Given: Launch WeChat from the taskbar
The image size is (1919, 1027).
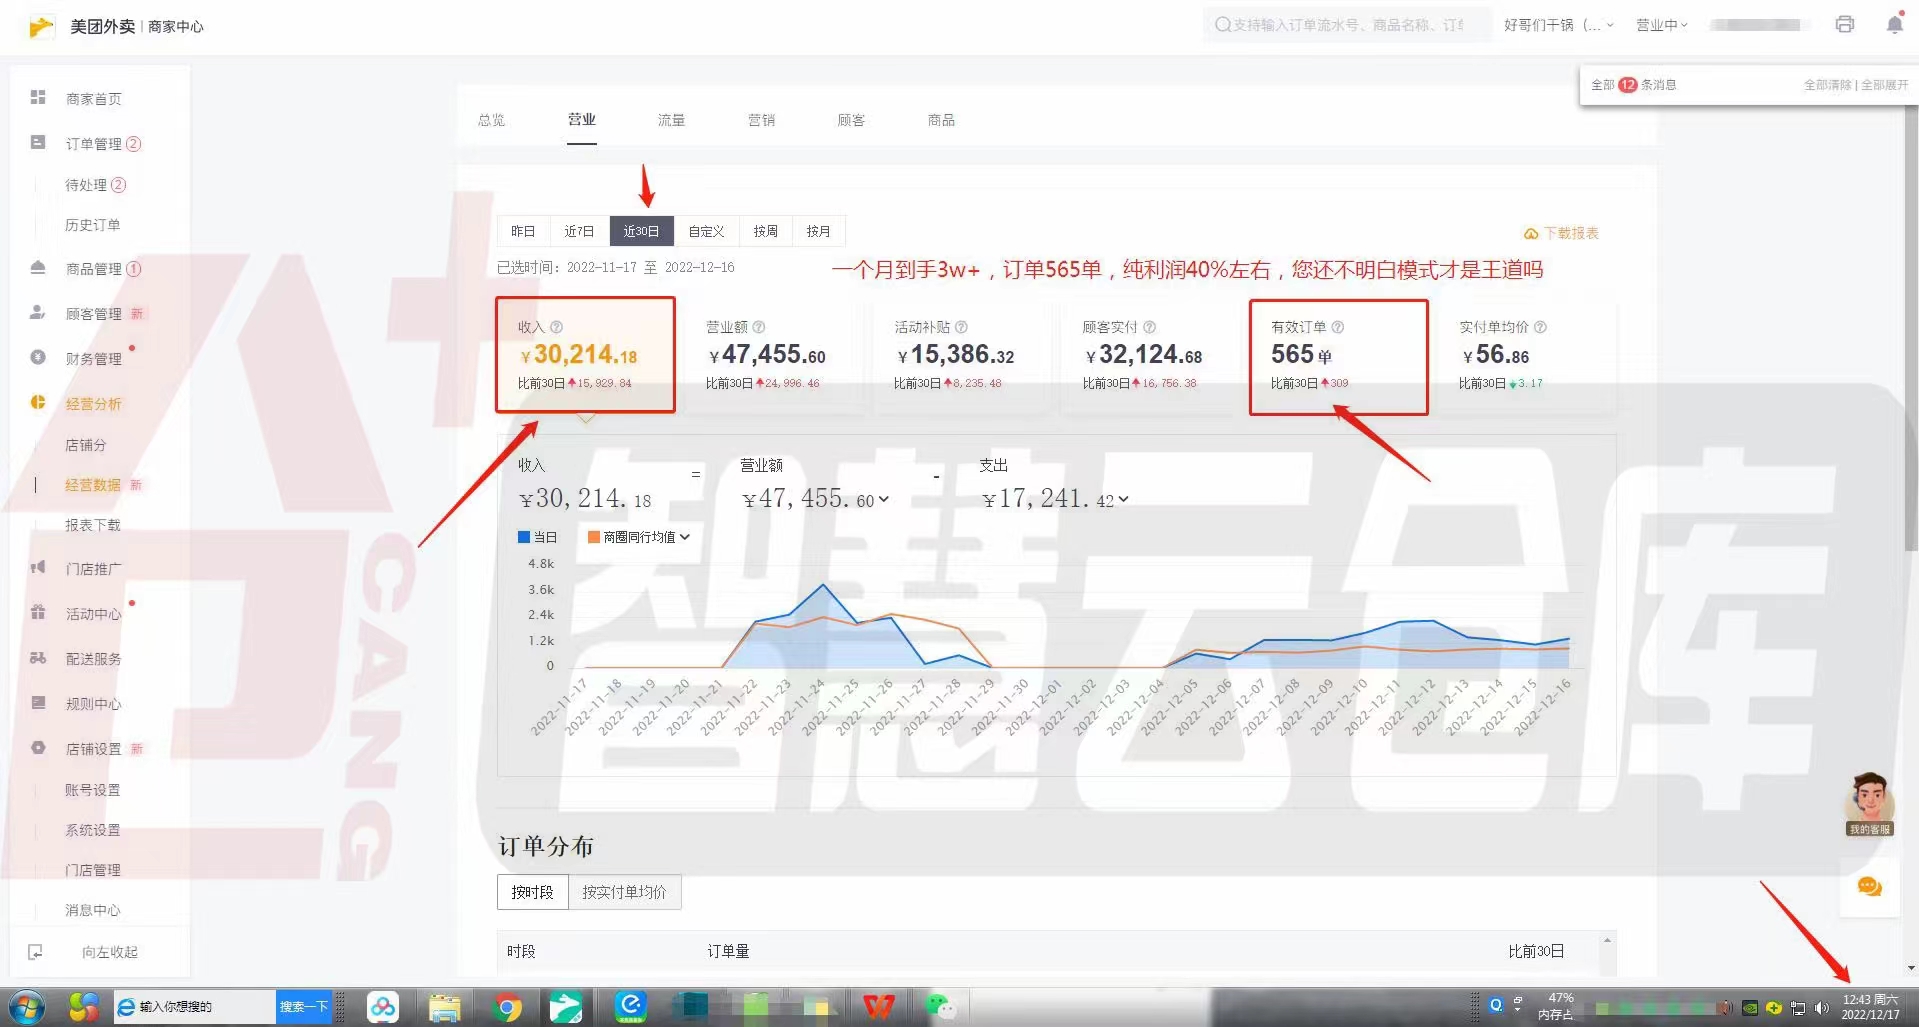Looking at the screenshot, I should (941, 1007).
